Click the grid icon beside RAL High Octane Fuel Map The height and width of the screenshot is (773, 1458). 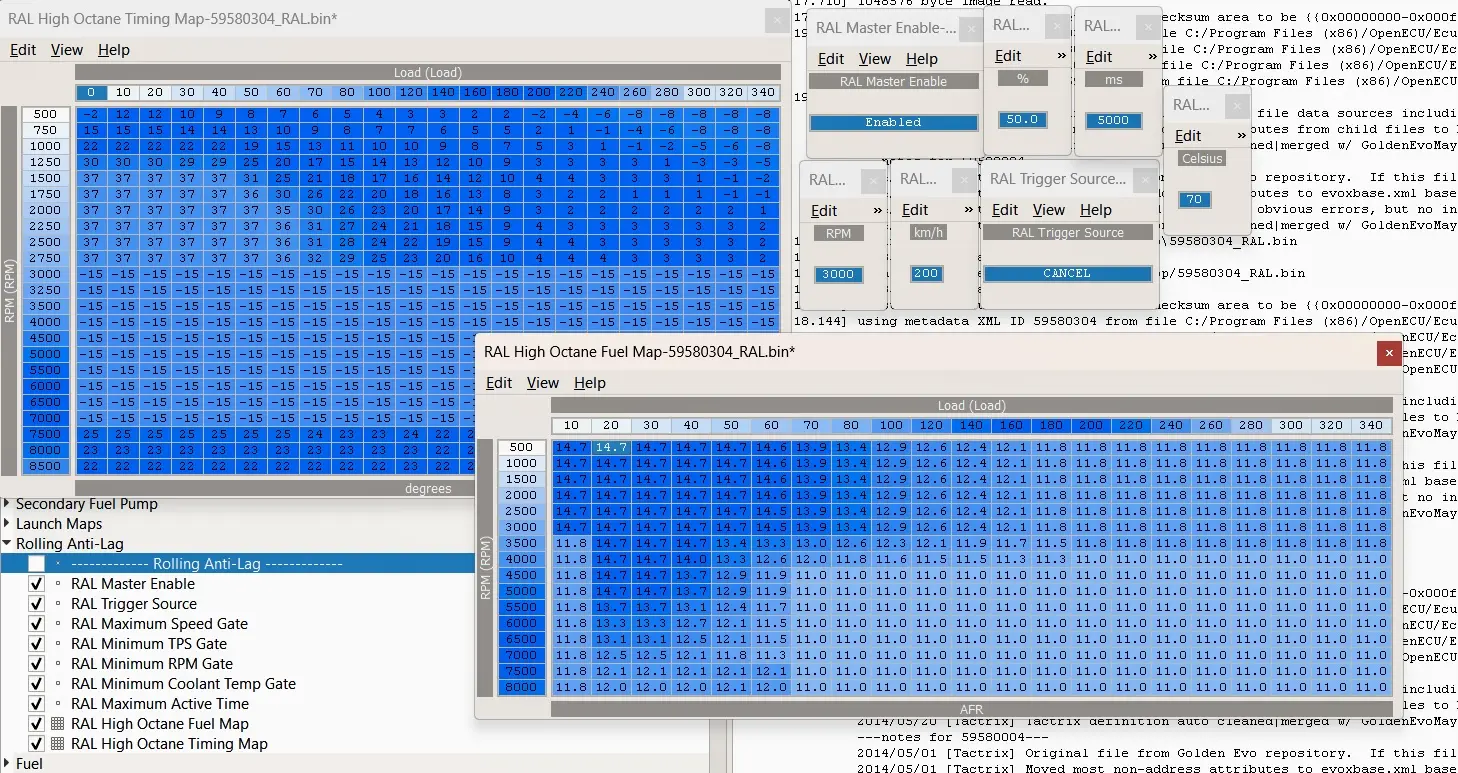[57, 724]
